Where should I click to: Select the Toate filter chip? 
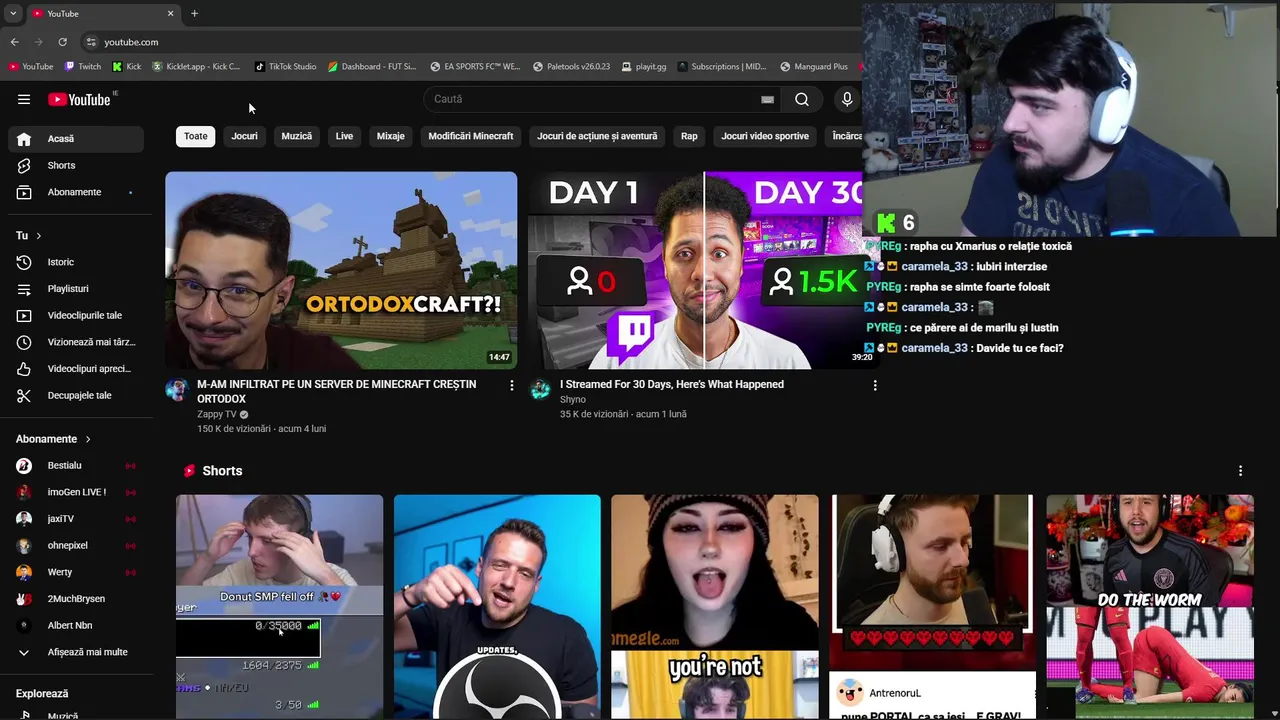click(x=196, y=136)
